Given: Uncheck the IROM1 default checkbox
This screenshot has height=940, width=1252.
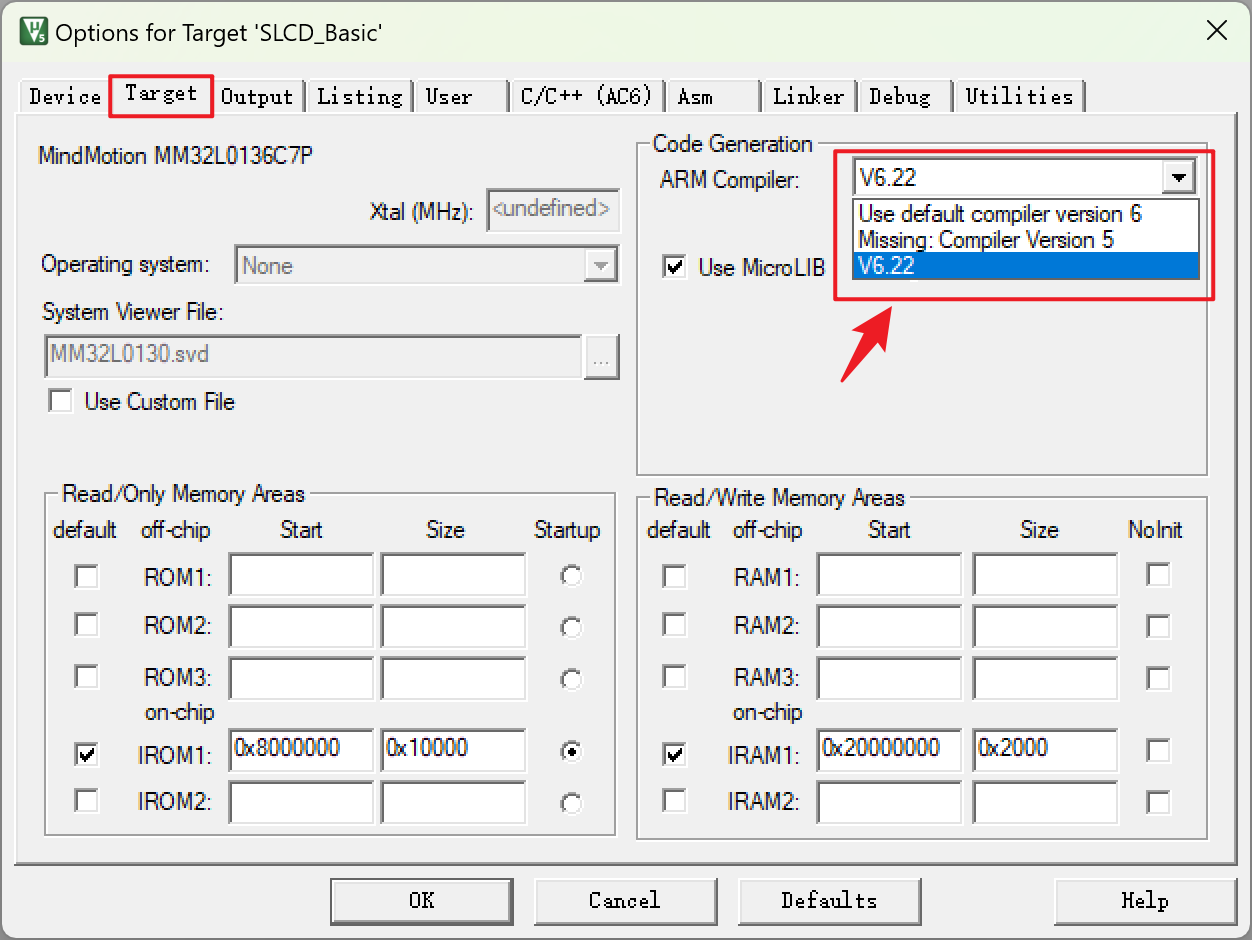Looking at the screenshot, I should [x=87, y=754].
